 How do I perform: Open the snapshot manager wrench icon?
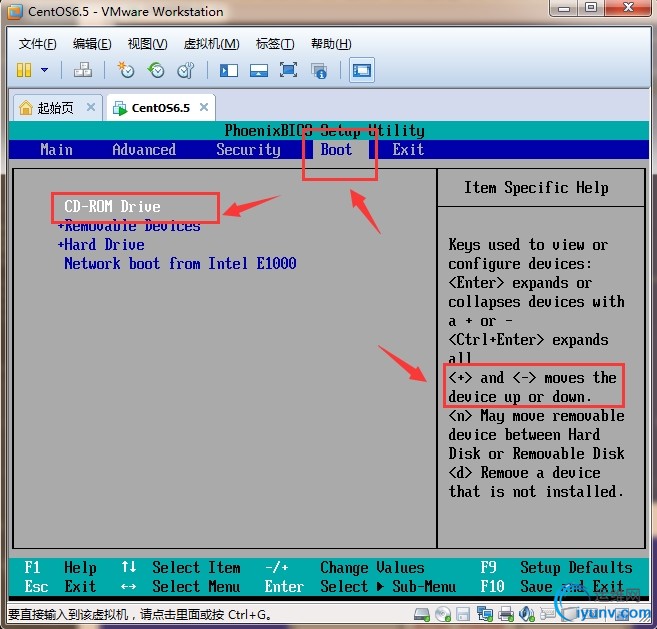click(186, 70)
